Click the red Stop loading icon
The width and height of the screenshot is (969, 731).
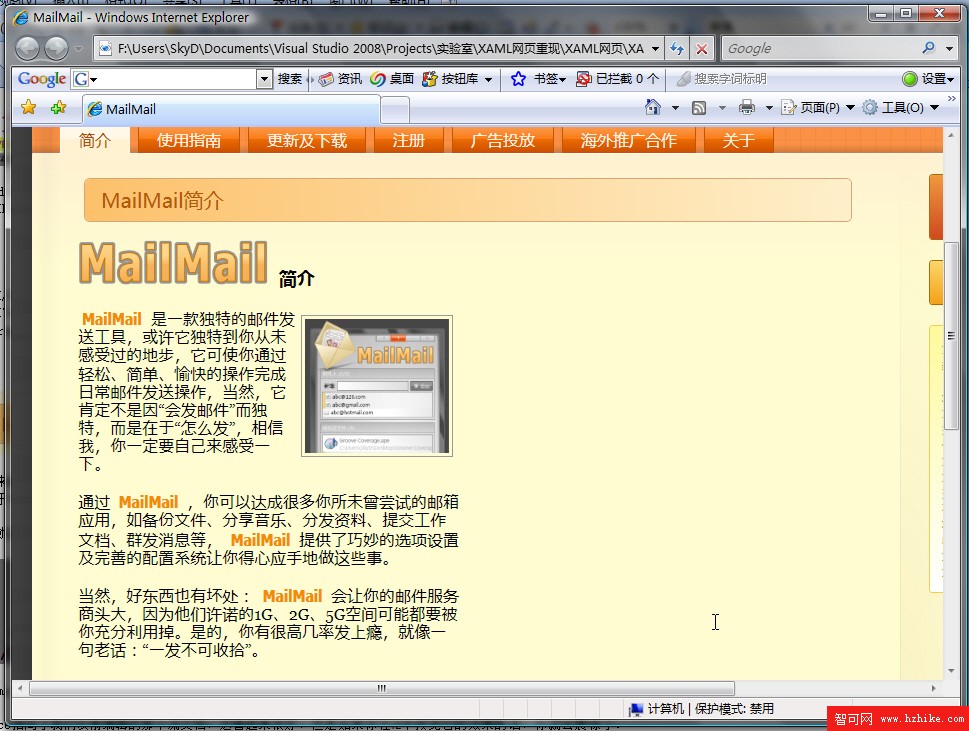702,48
